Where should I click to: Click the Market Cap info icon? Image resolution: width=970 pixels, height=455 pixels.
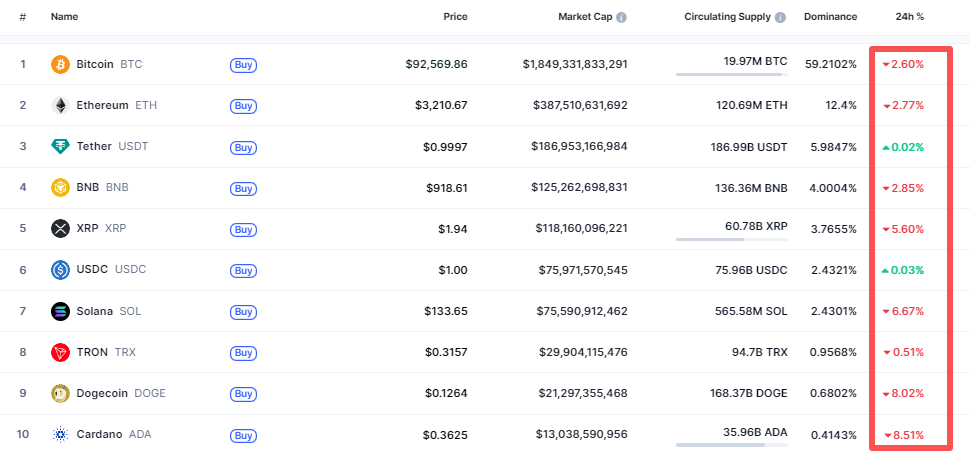(622, 17)
